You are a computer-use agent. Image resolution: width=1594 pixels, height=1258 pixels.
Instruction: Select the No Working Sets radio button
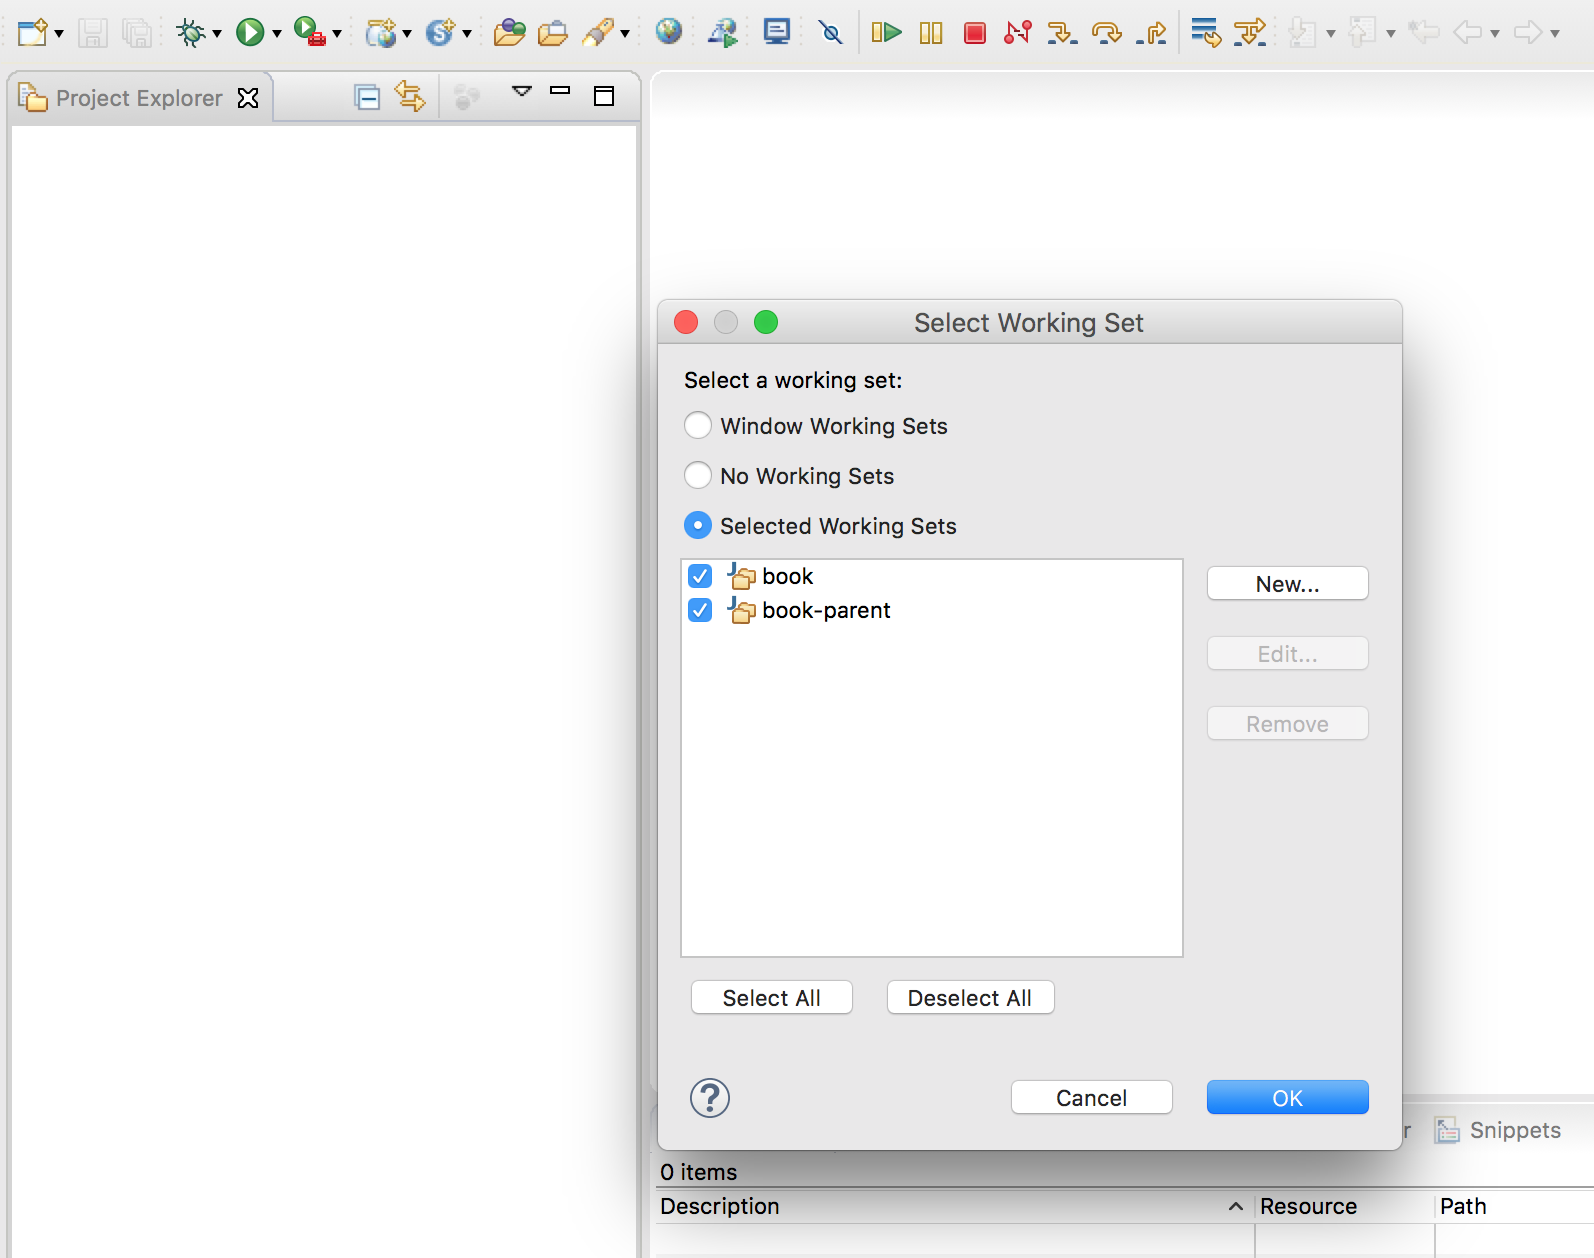click(698, 475)
